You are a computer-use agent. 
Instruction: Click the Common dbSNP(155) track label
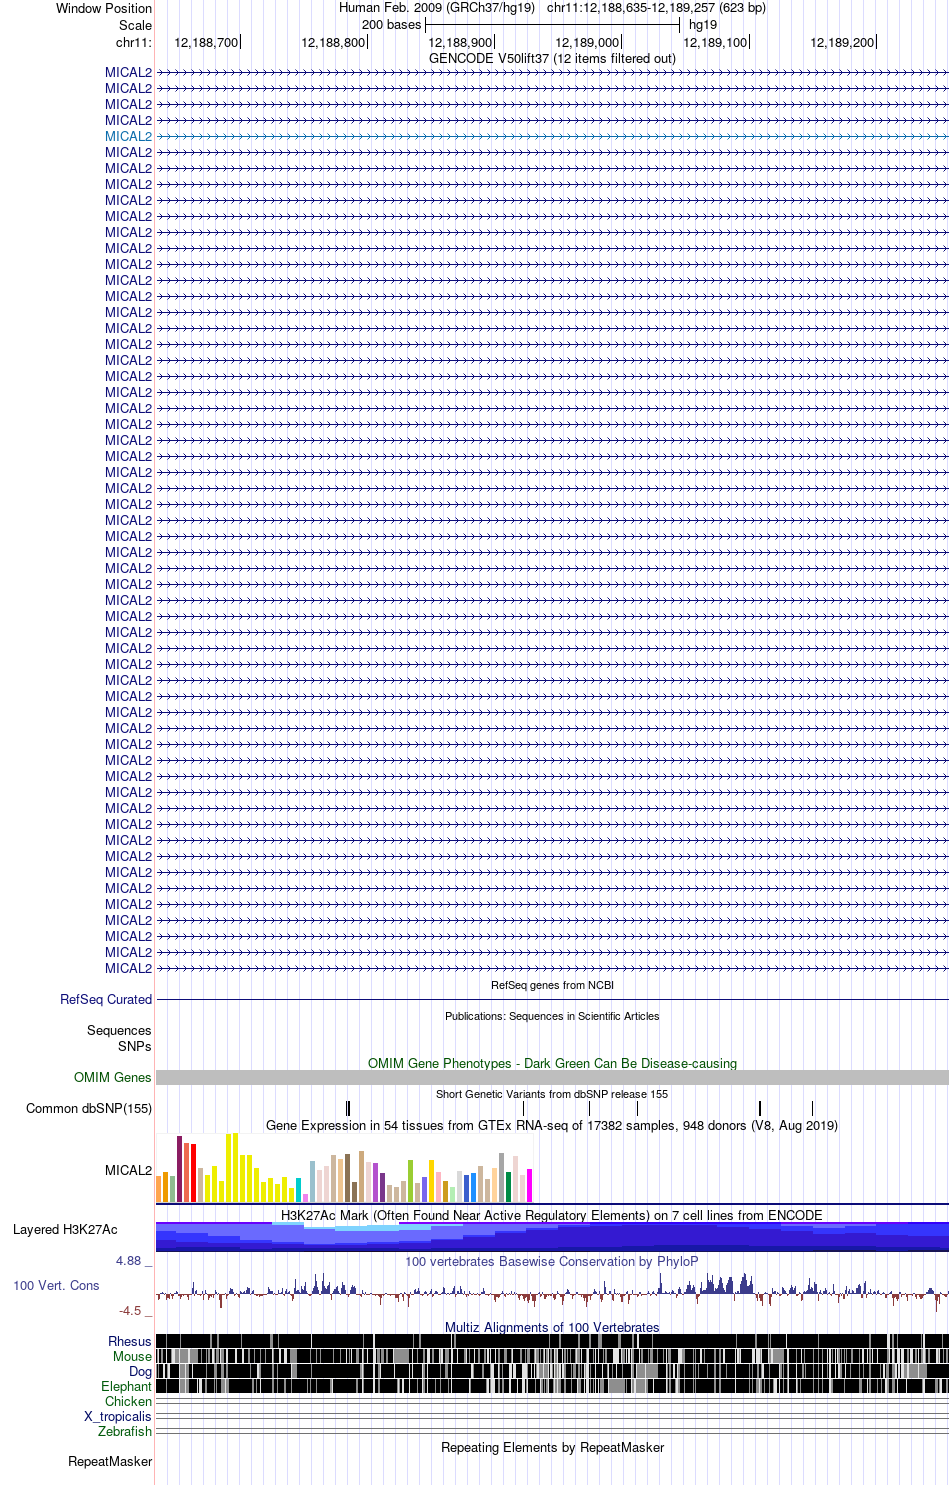click(89, 1108)
